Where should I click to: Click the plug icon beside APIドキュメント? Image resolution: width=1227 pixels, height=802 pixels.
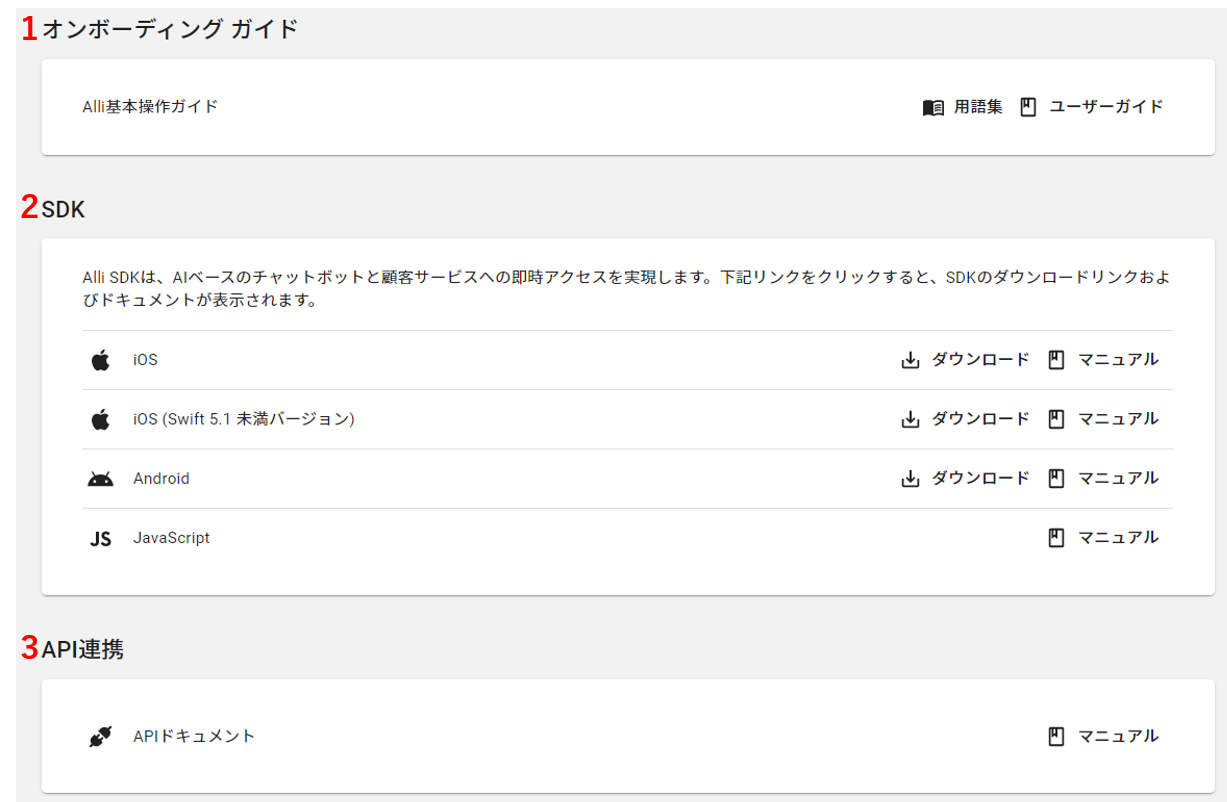100,737
